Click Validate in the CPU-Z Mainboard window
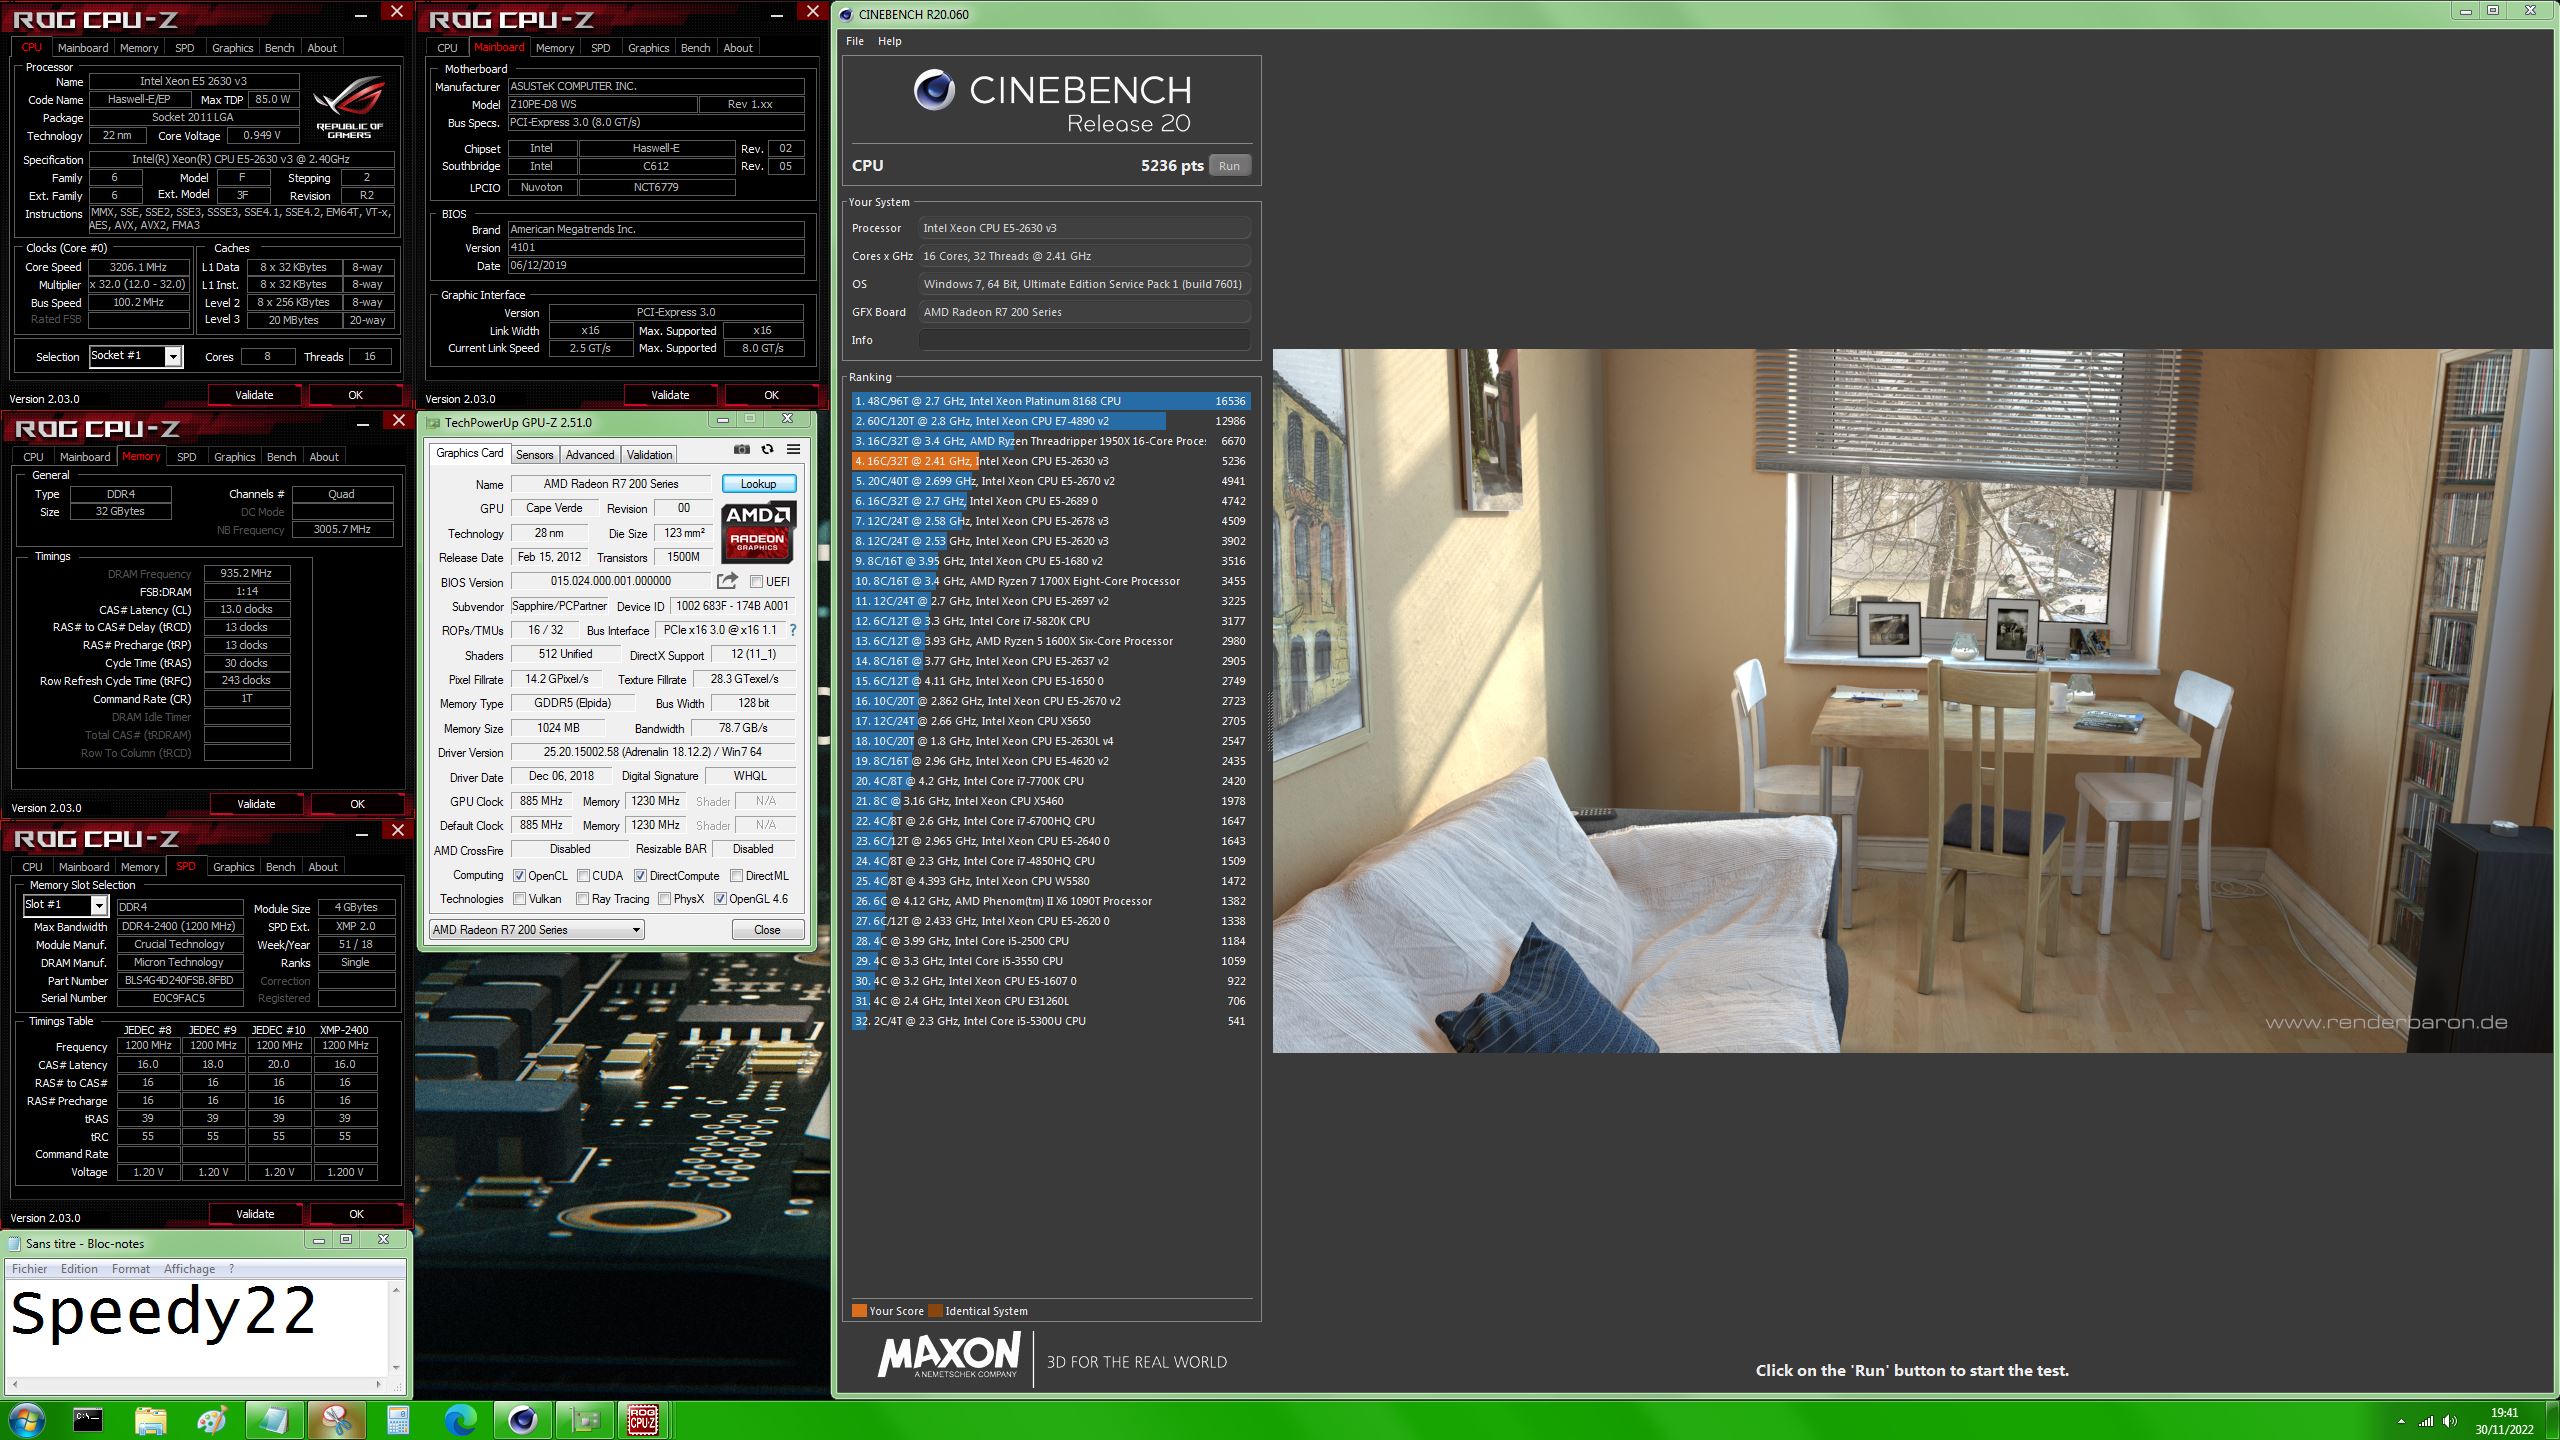 (x=670, y=395)
